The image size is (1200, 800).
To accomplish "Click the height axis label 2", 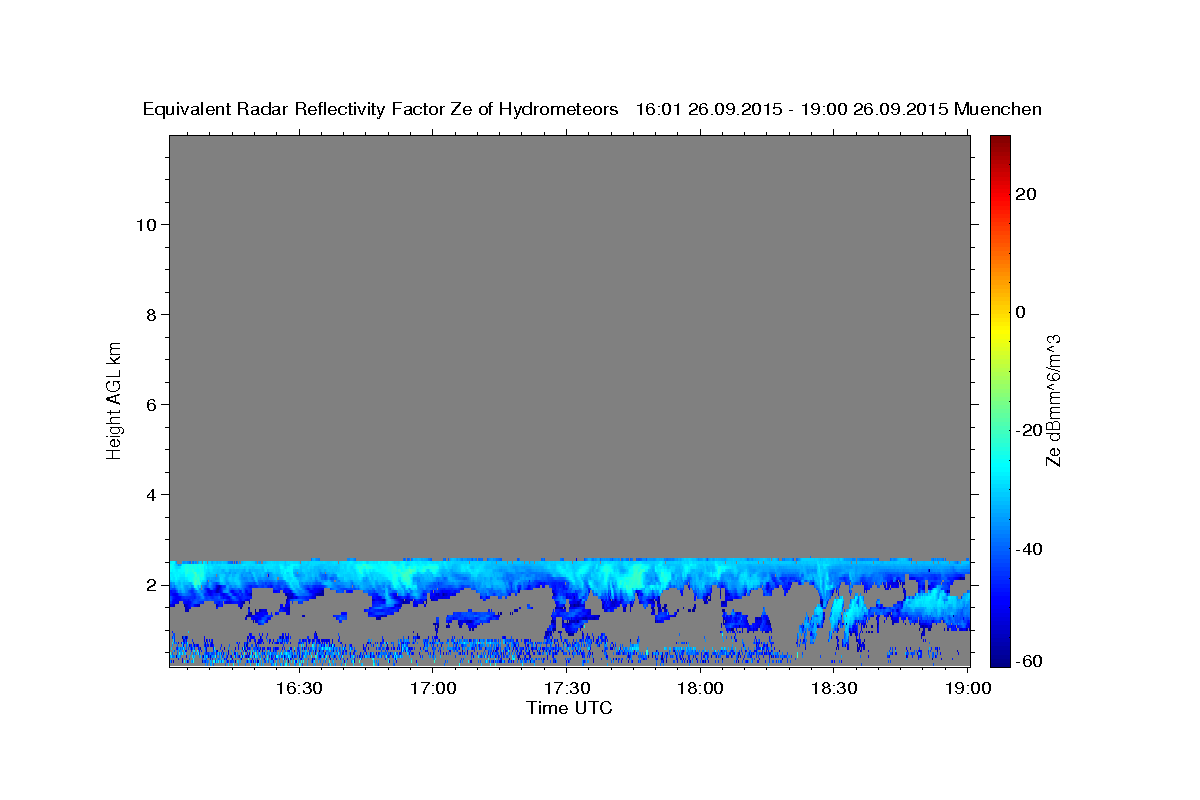I will click(x=150, y=585).
